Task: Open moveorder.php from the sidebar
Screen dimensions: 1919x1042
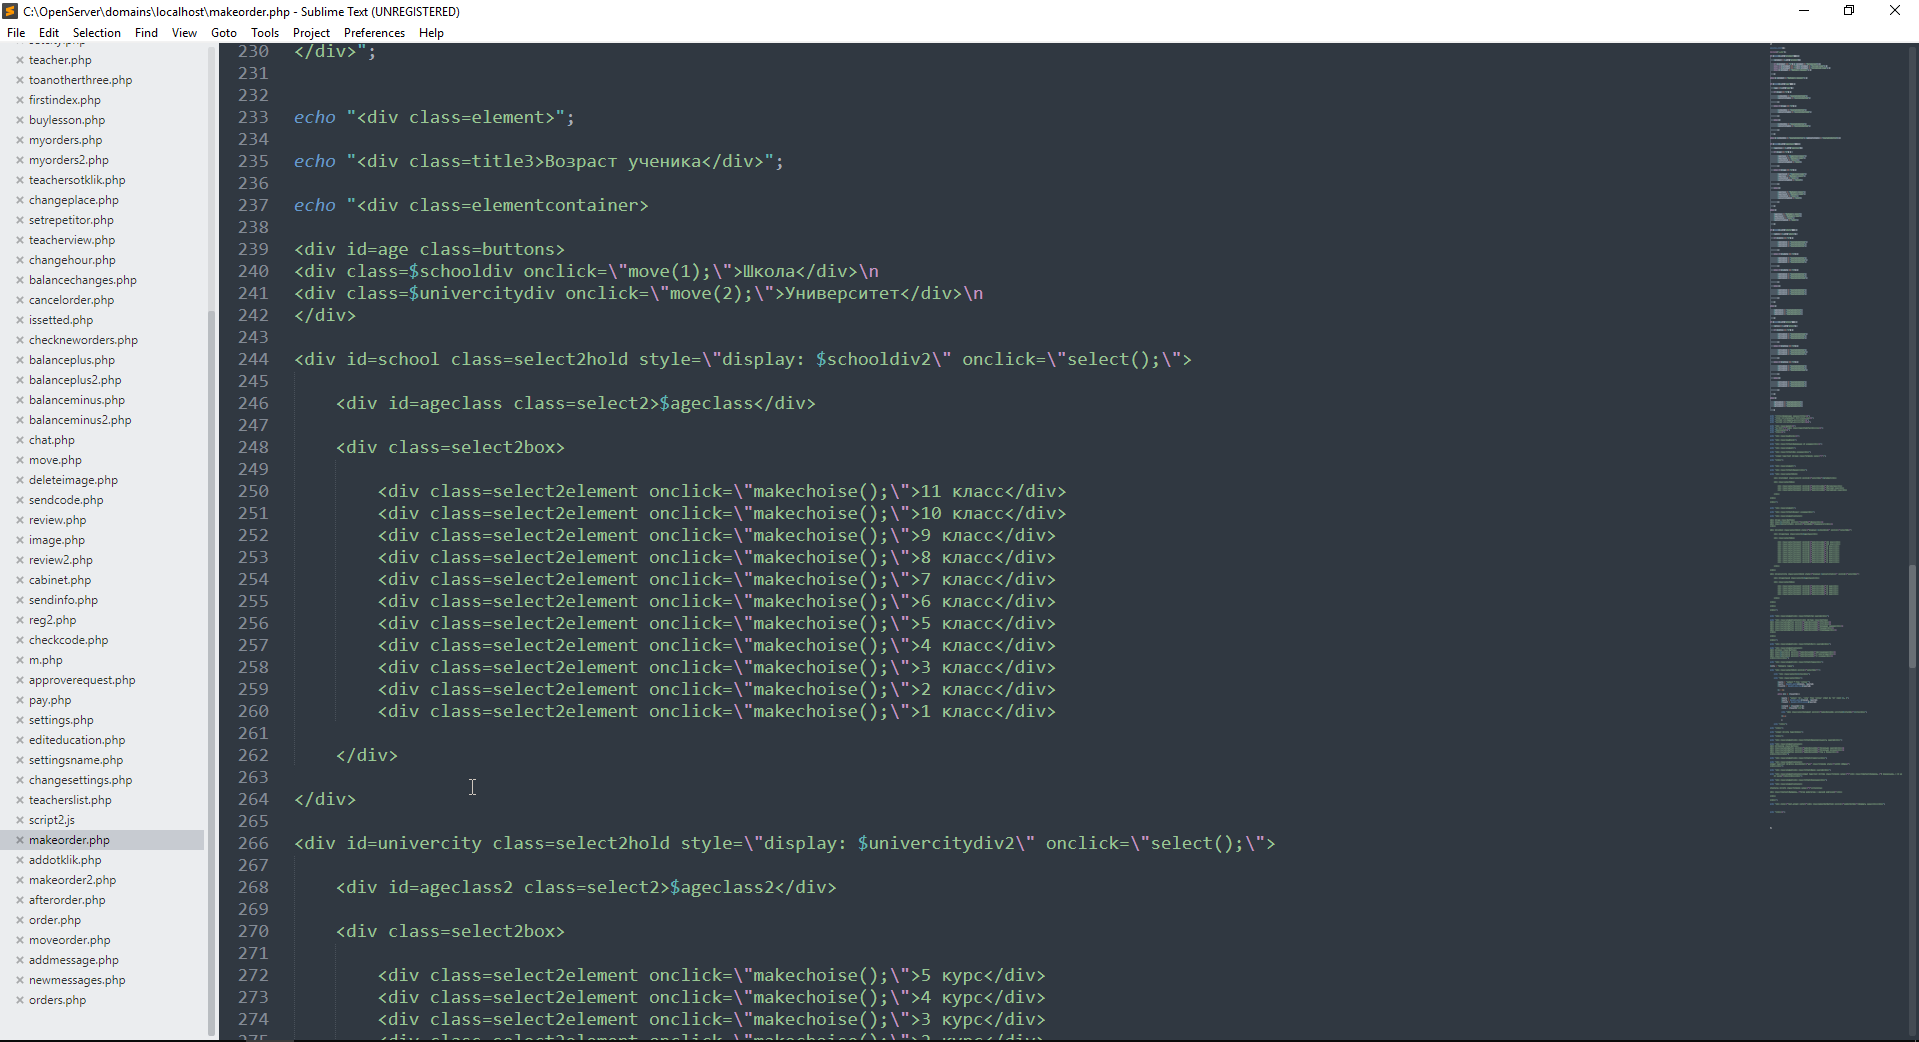Action: (x=70, y=940)
